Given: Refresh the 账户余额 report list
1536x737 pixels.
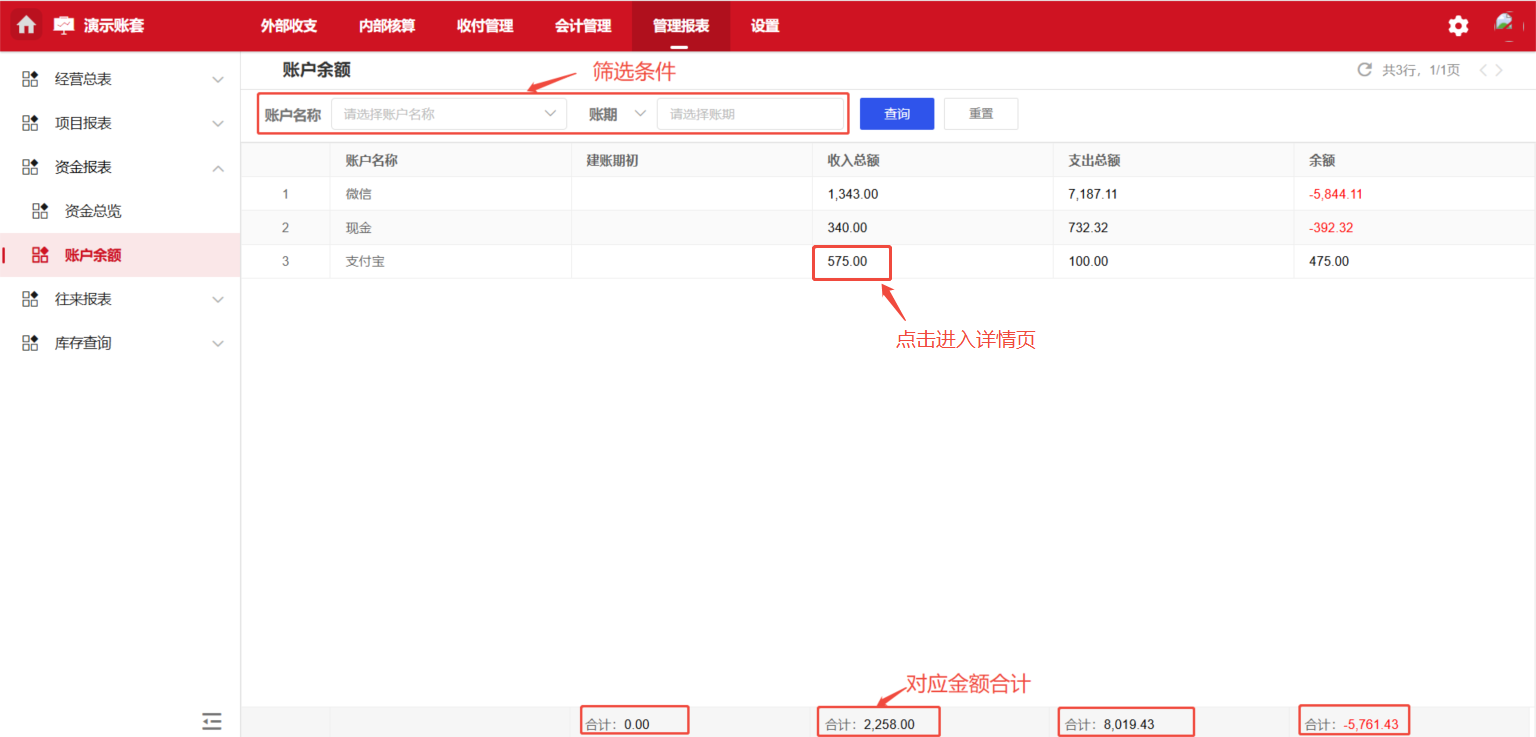Looking at the screenshot, I should (1364, 70).
